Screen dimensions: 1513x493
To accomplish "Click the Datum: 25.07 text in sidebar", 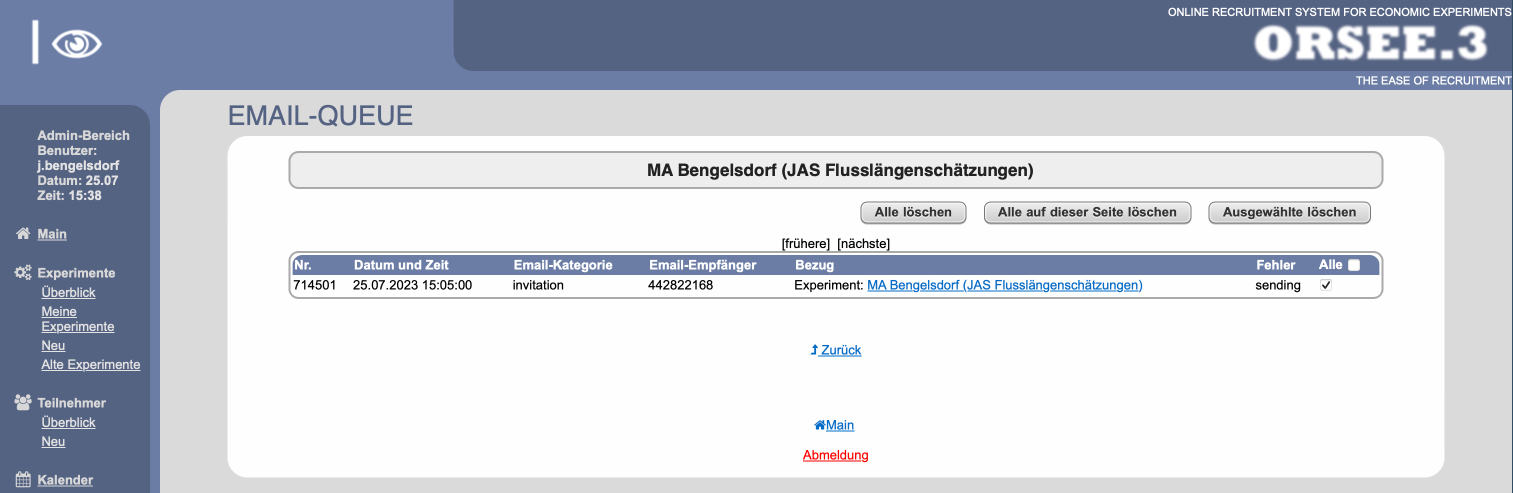I will 78,180.
